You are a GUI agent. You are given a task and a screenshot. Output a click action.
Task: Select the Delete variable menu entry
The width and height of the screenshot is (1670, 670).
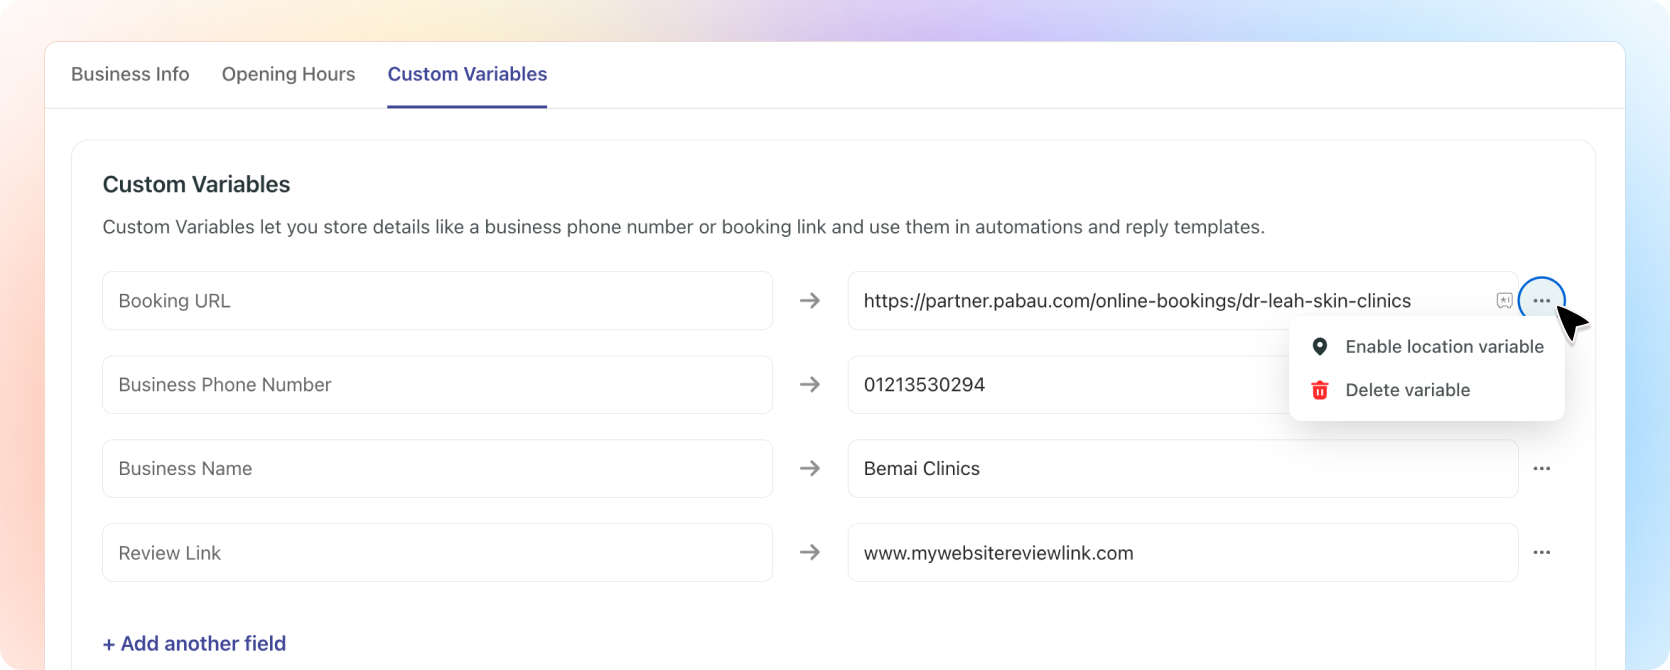tap(1407, 390)
